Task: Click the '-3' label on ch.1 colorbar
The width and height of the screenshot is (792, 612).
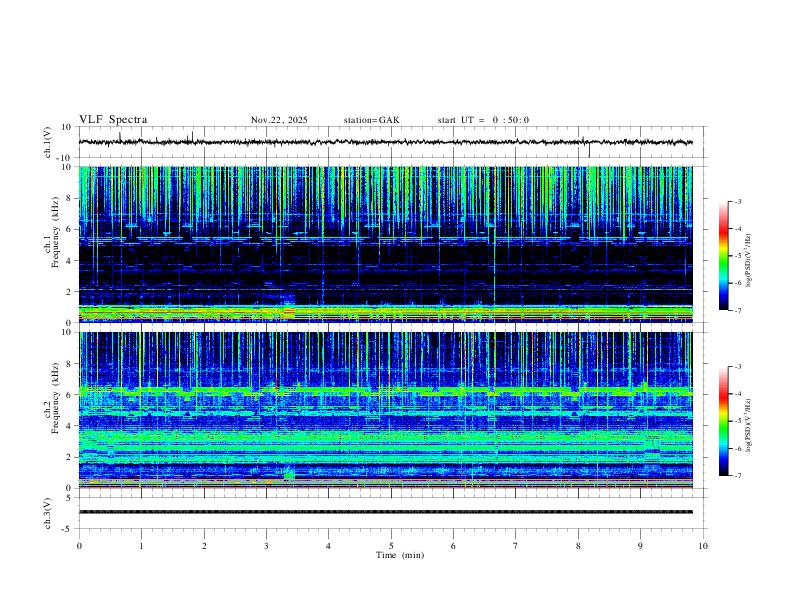Action: coord(737,201)
